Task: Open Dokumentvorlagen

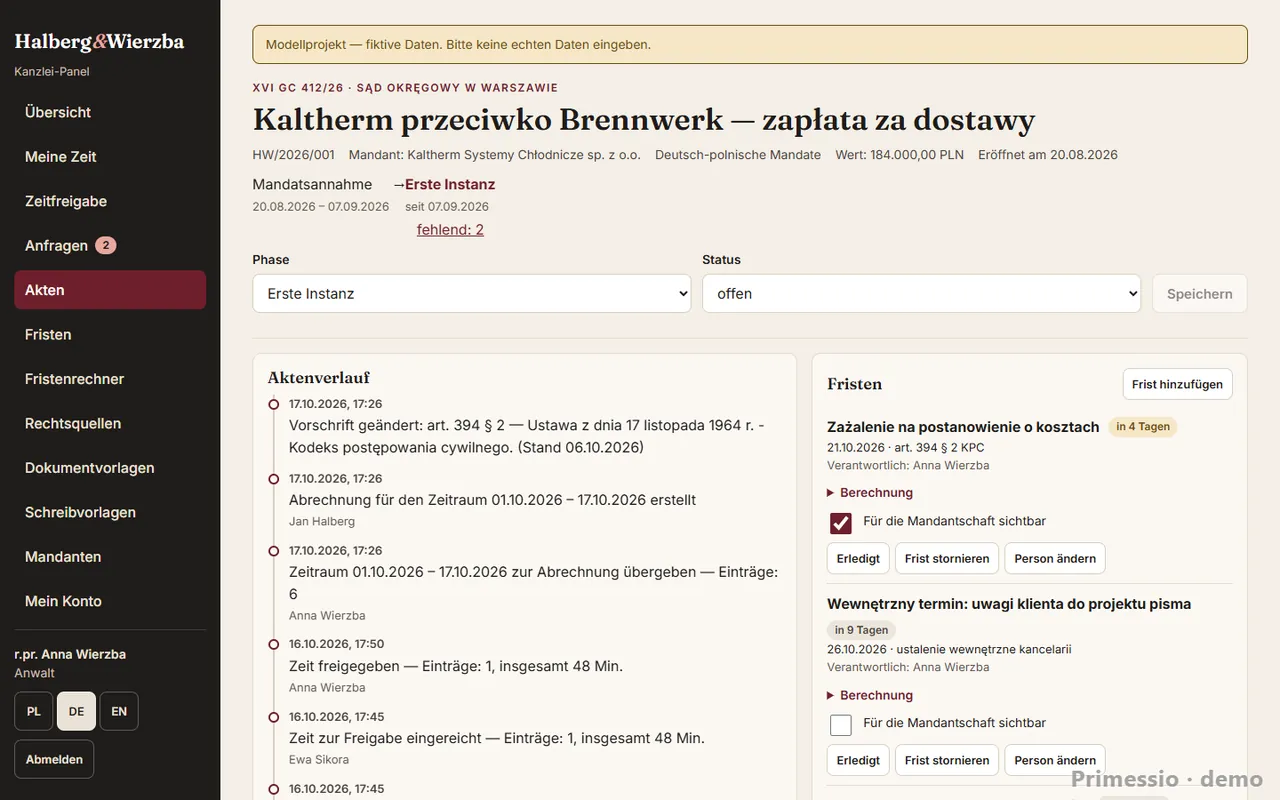Action: point(110,468)
